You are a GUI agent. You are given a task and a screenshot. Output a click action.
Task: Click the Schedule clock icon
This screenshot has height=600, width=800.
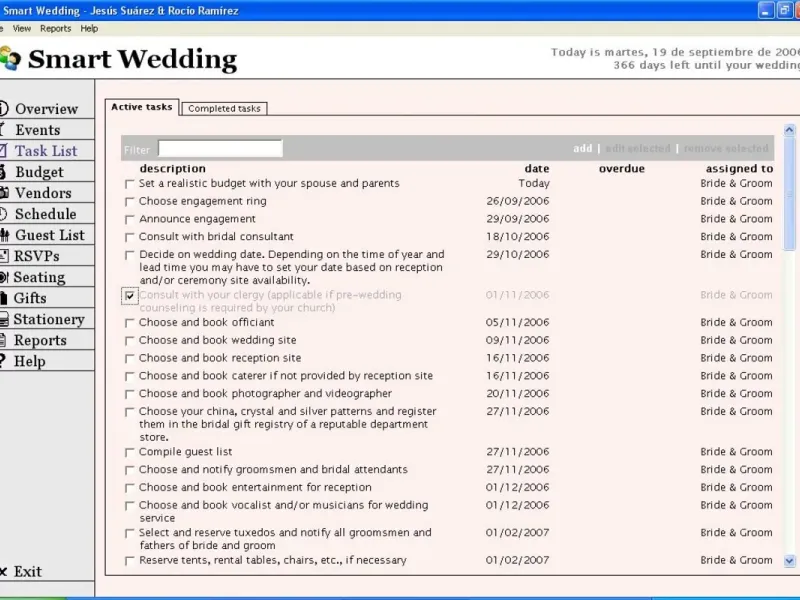tap(3, 214)
